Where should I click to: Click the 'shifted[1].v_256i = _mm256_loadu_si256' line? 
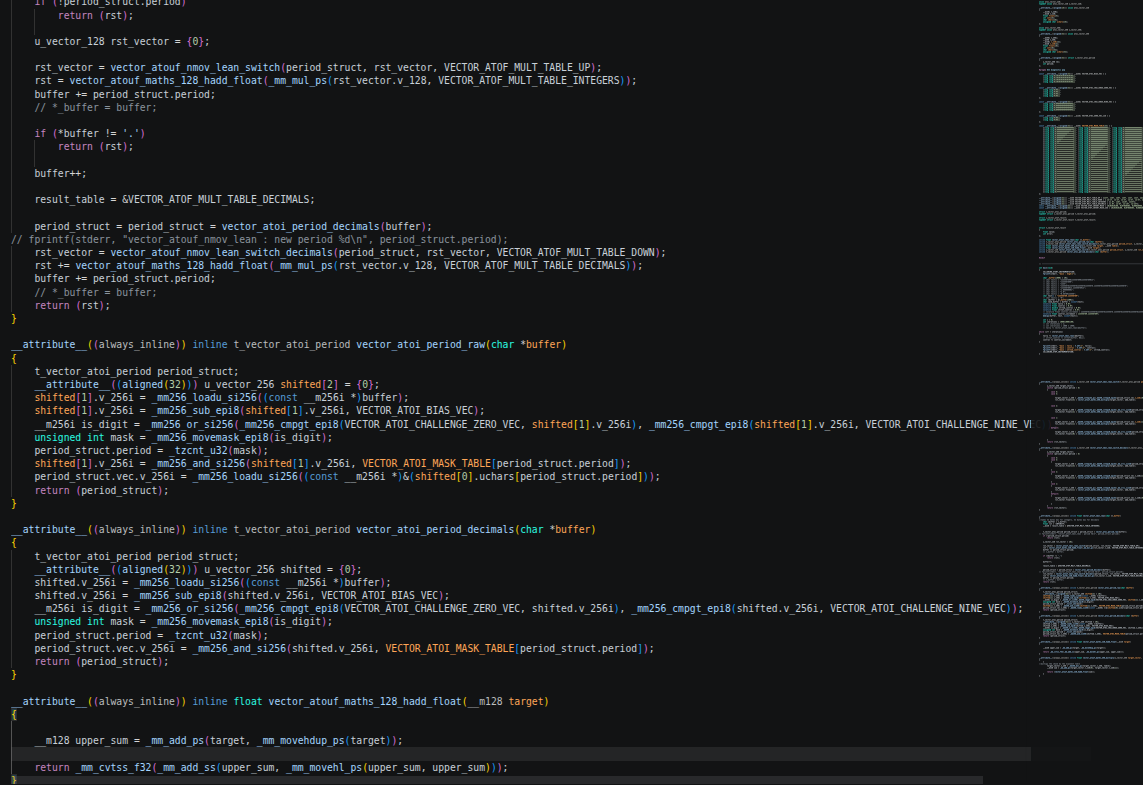222,397
